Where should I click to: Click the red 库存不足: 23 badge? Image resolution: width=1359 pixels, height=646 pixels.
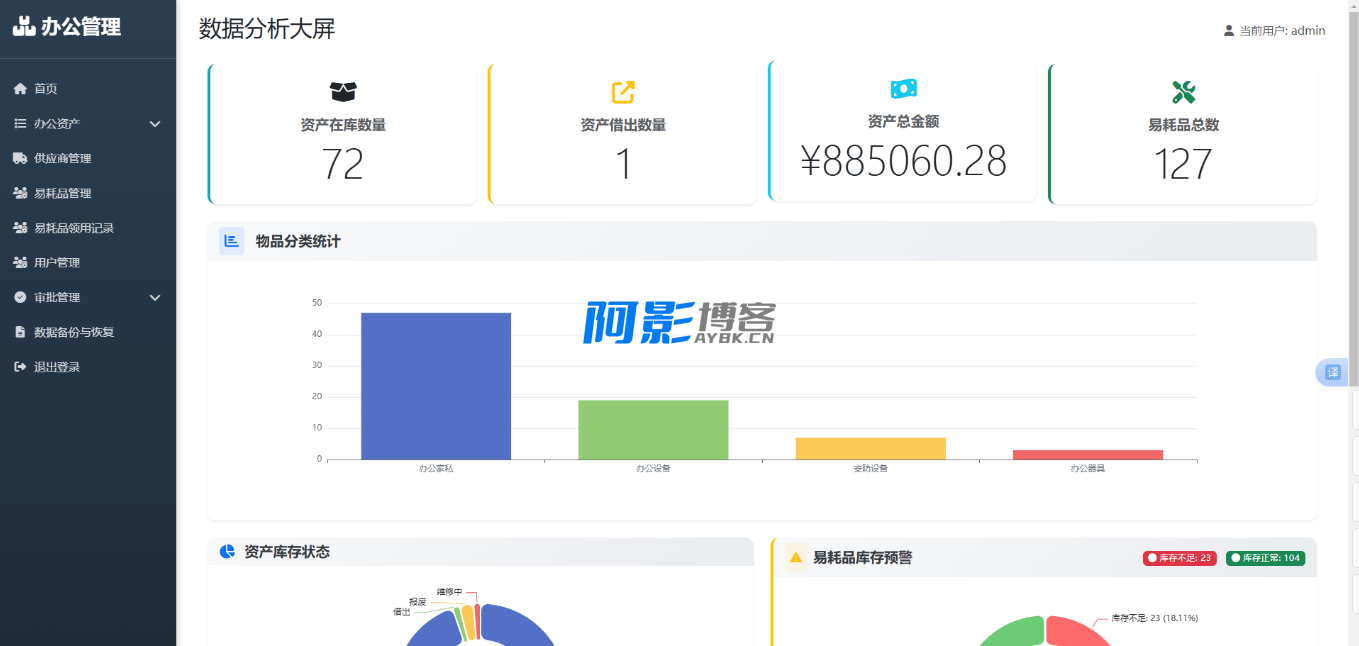tap(1179, 558)
